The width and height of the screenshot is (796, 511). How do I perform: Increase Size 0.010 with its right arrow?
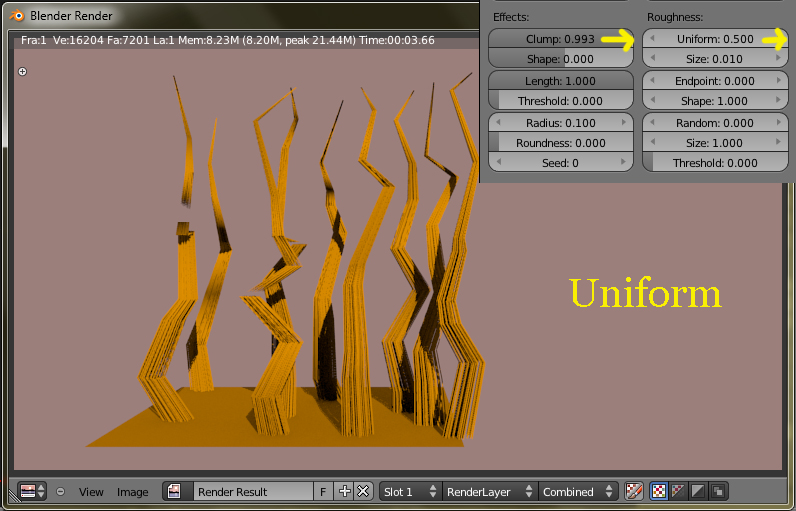tap(778, 58)
